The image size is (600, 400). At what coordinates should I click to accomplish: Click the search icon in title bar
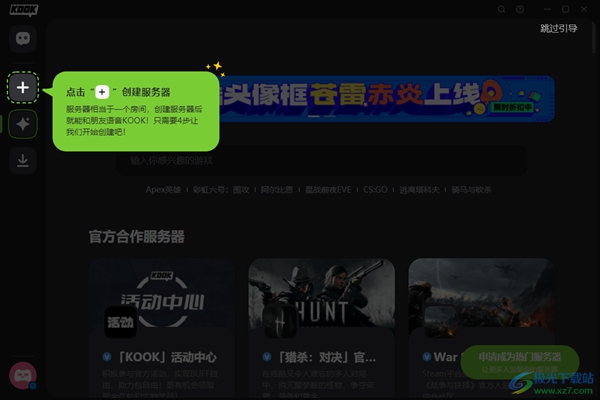pyautogui.click(x=502, y=9)
